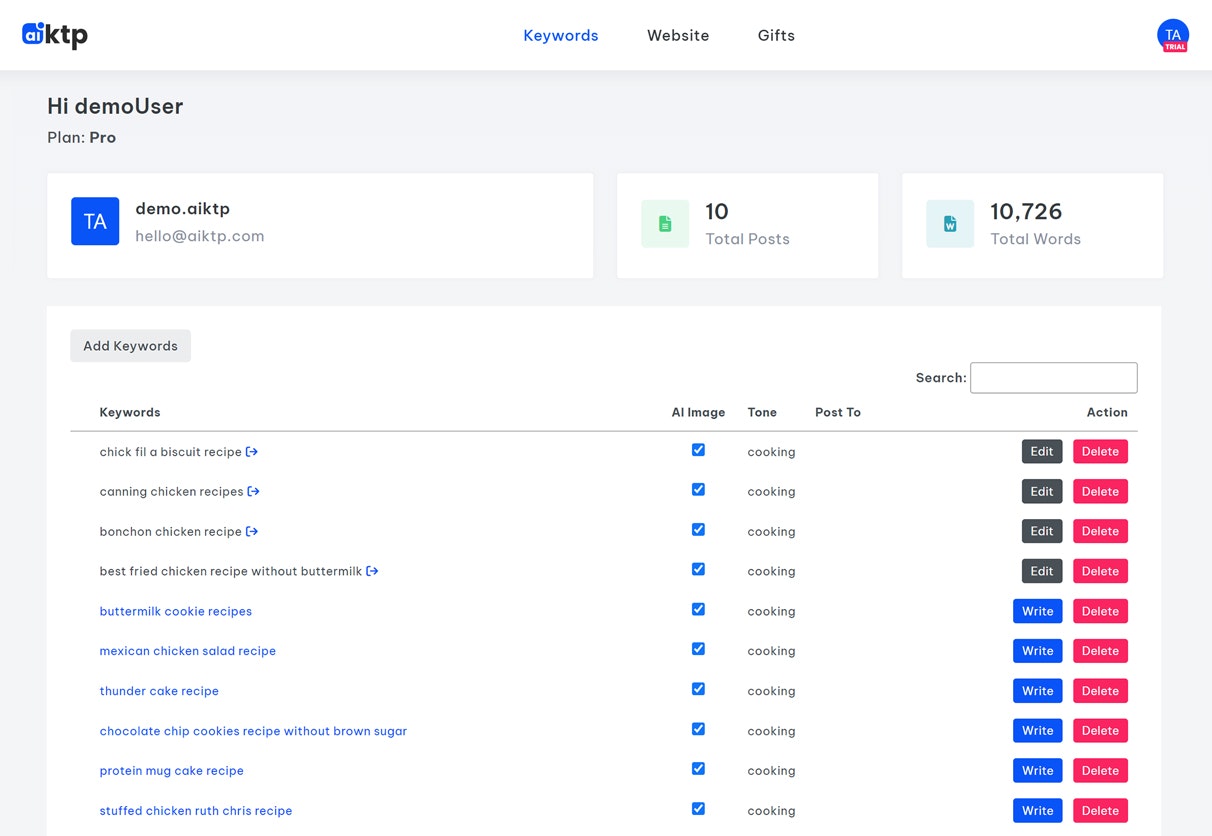
Task: Uncheck AI Image for thunder cake recipe
Action: pyautogui.click(x=698, y=690)
